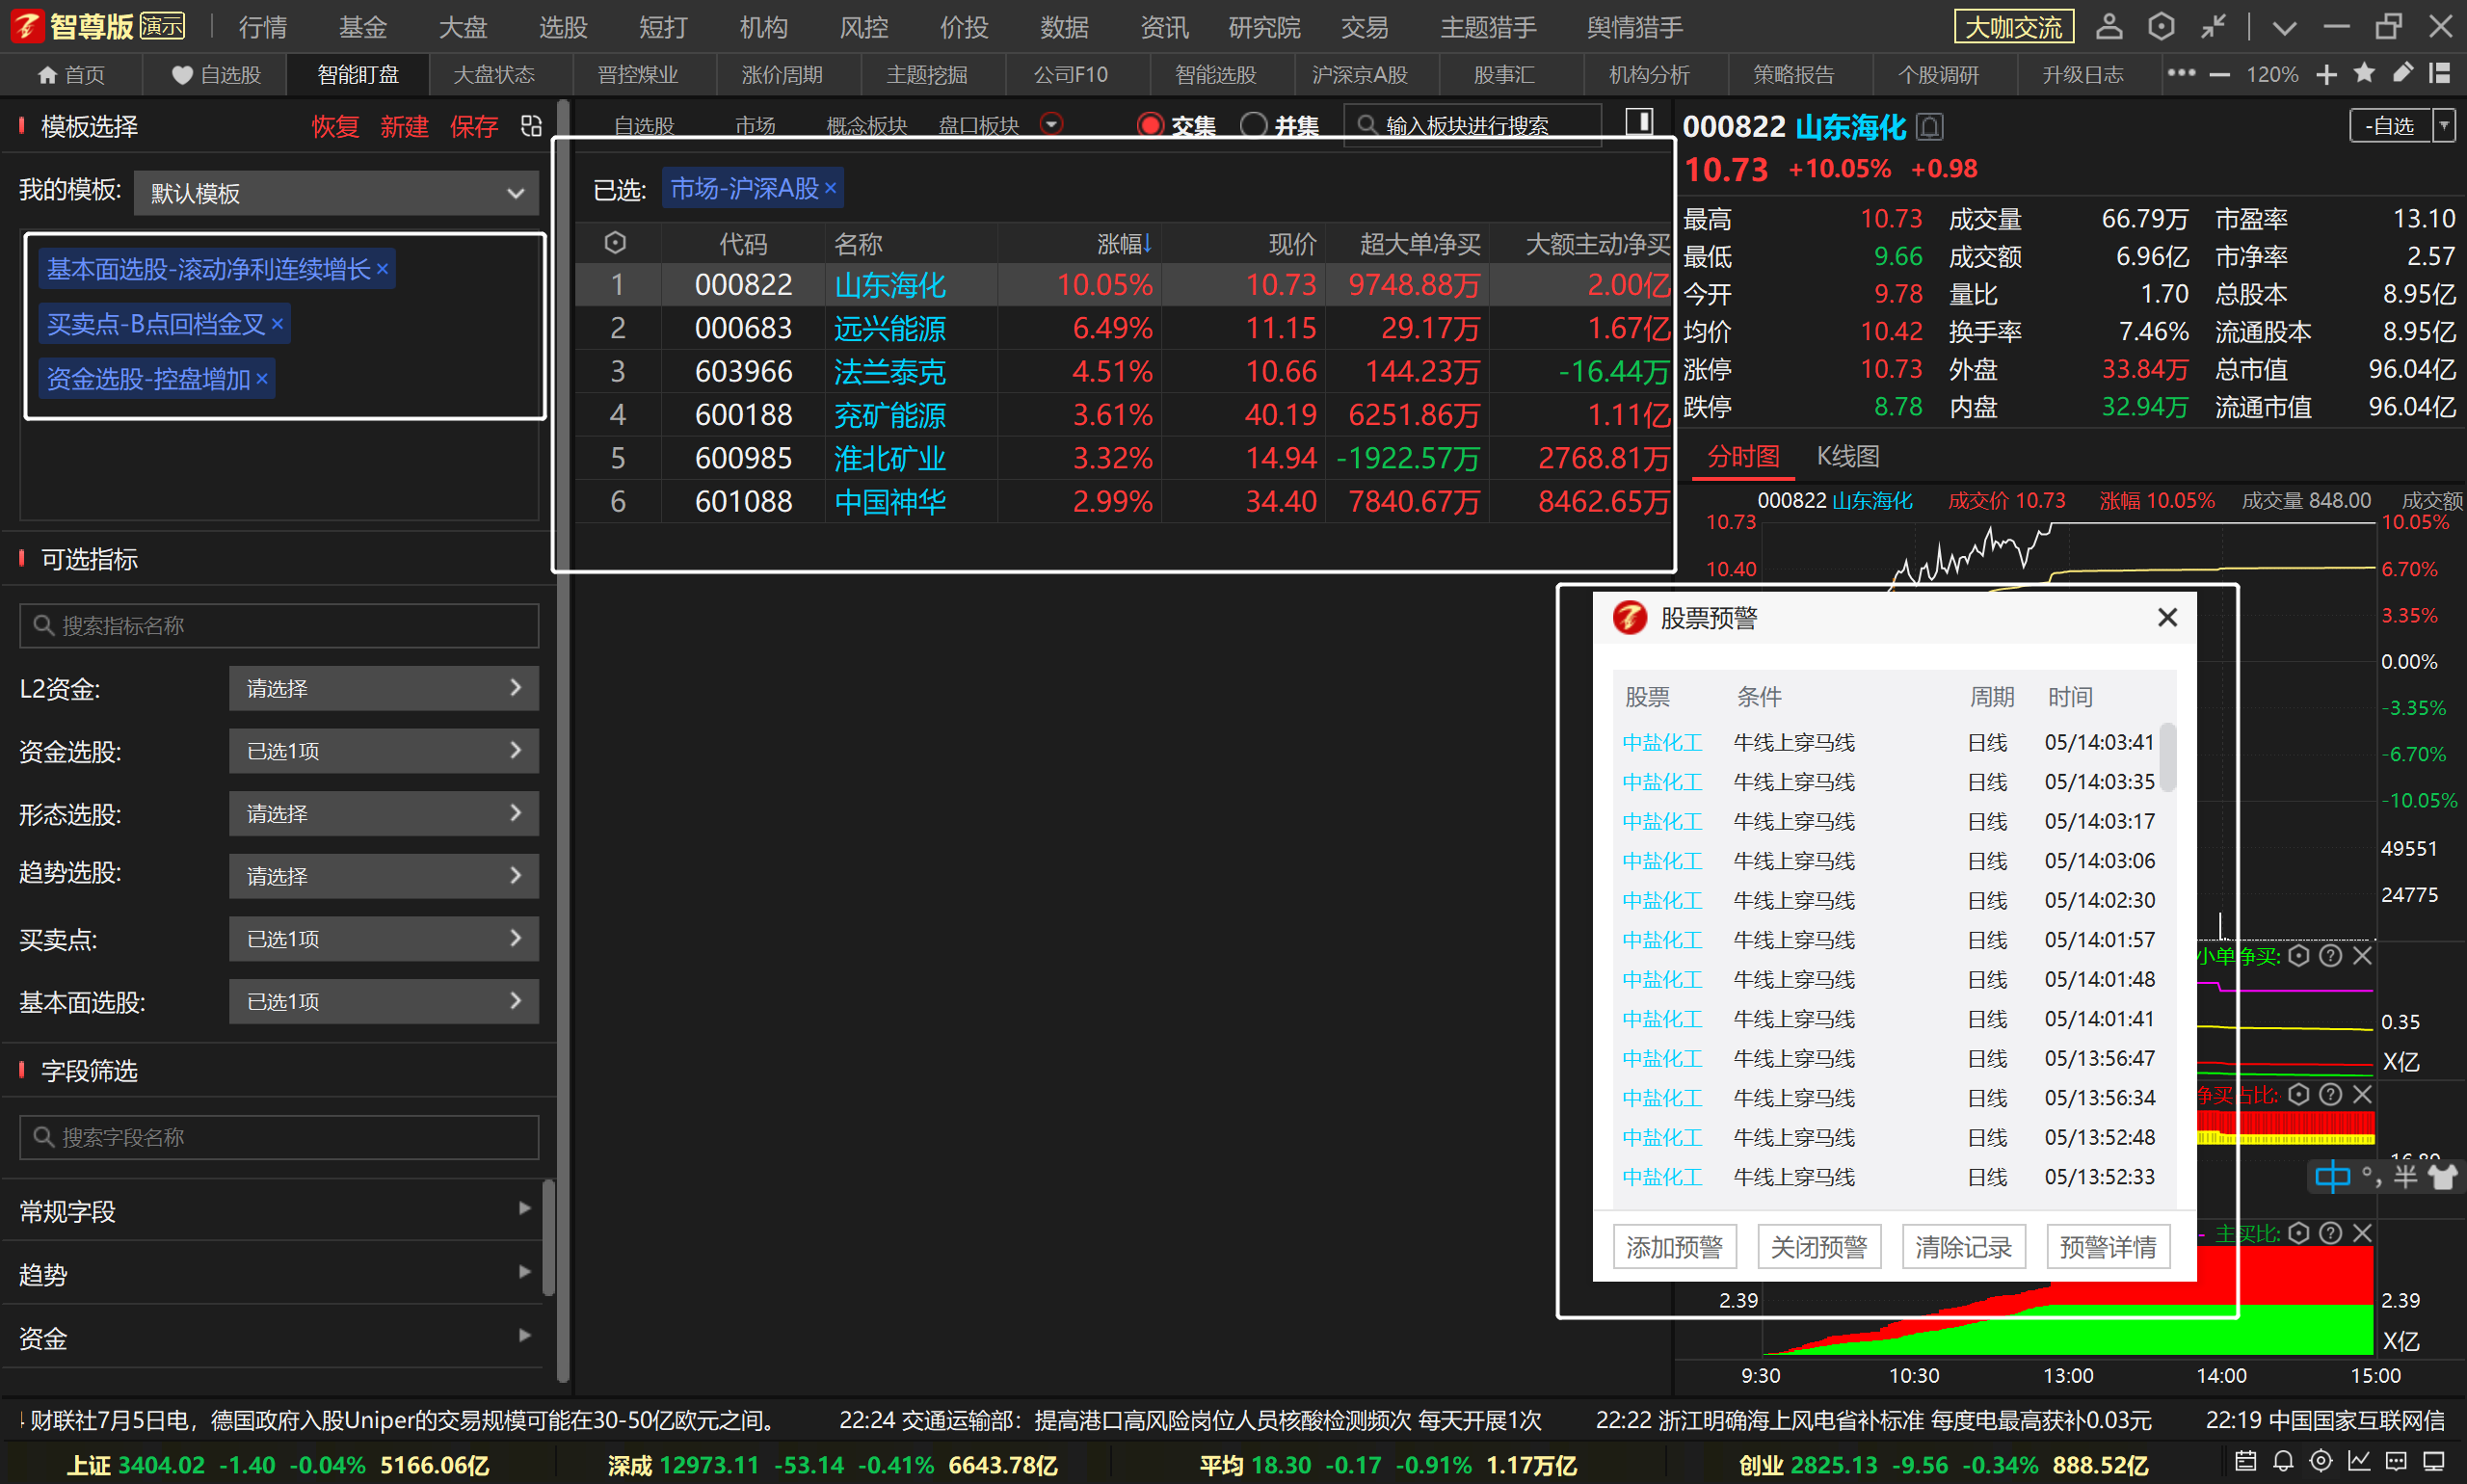Close the 主买比 indicator panel
Viewport: 2467px width, 1484px height.
tap(2362, 1234)
